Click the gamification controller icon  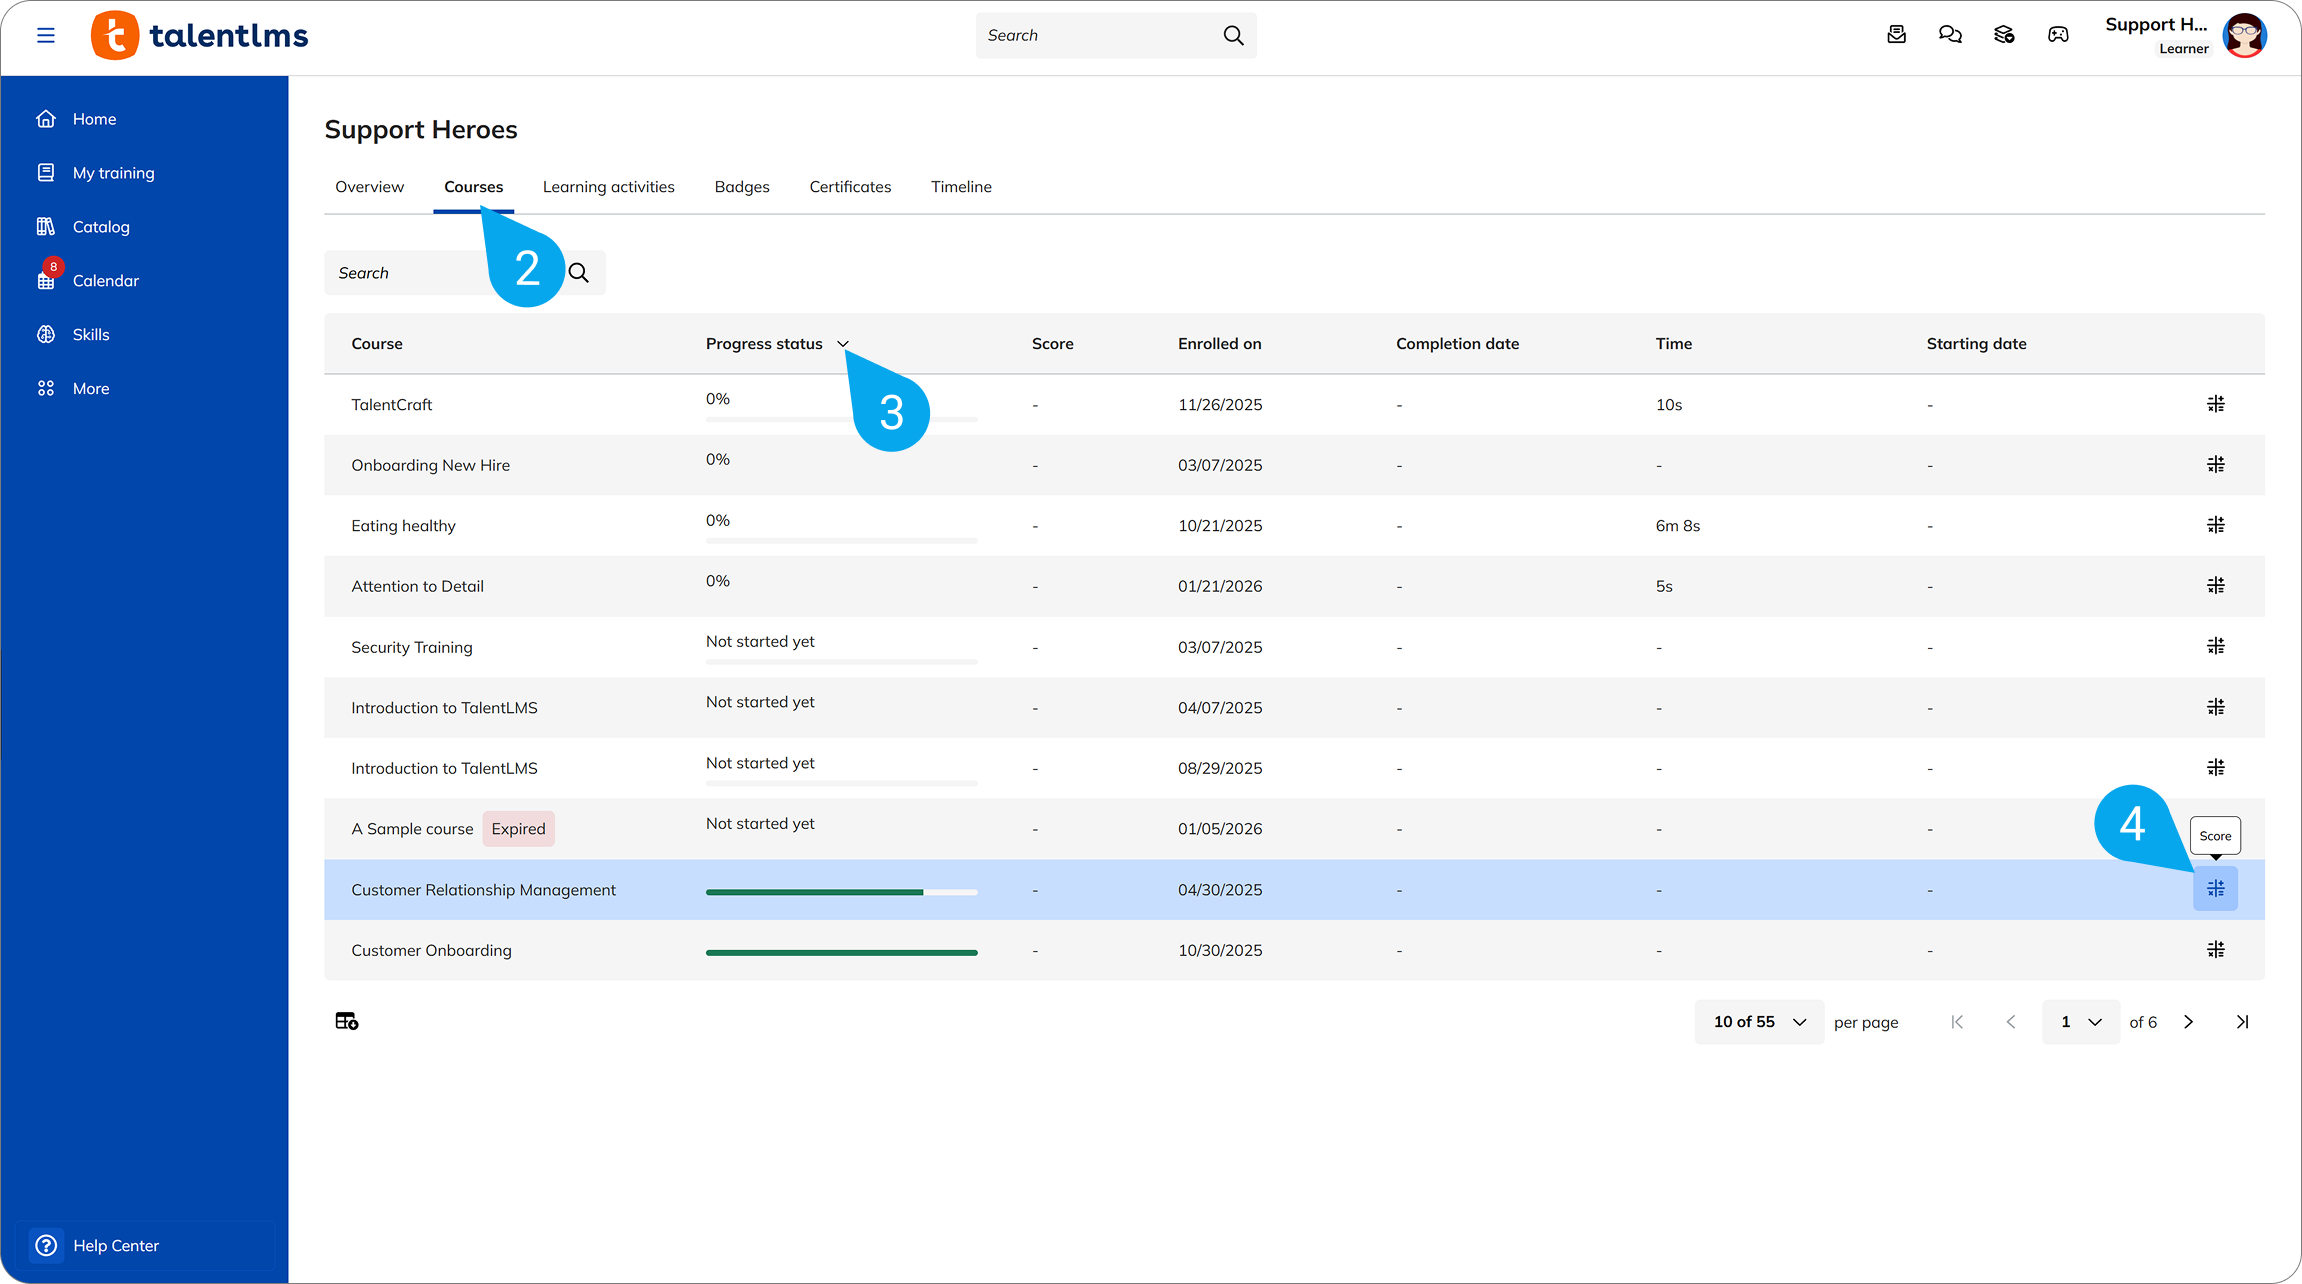coord(2057,35)
